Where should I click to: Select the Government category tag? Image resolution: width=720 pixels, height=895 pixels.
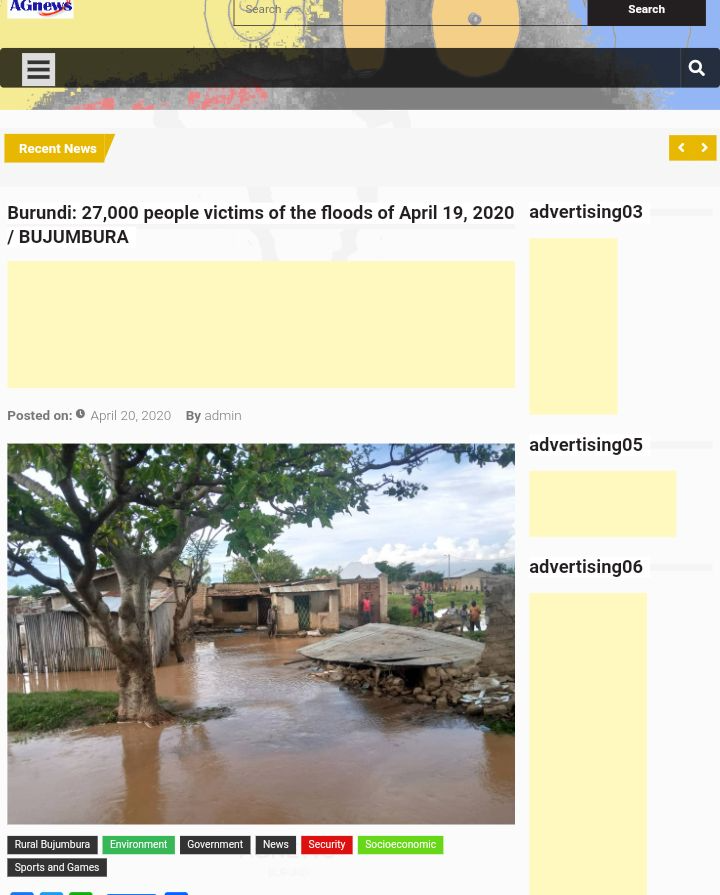pyautogui.click(x=214, y=845)
